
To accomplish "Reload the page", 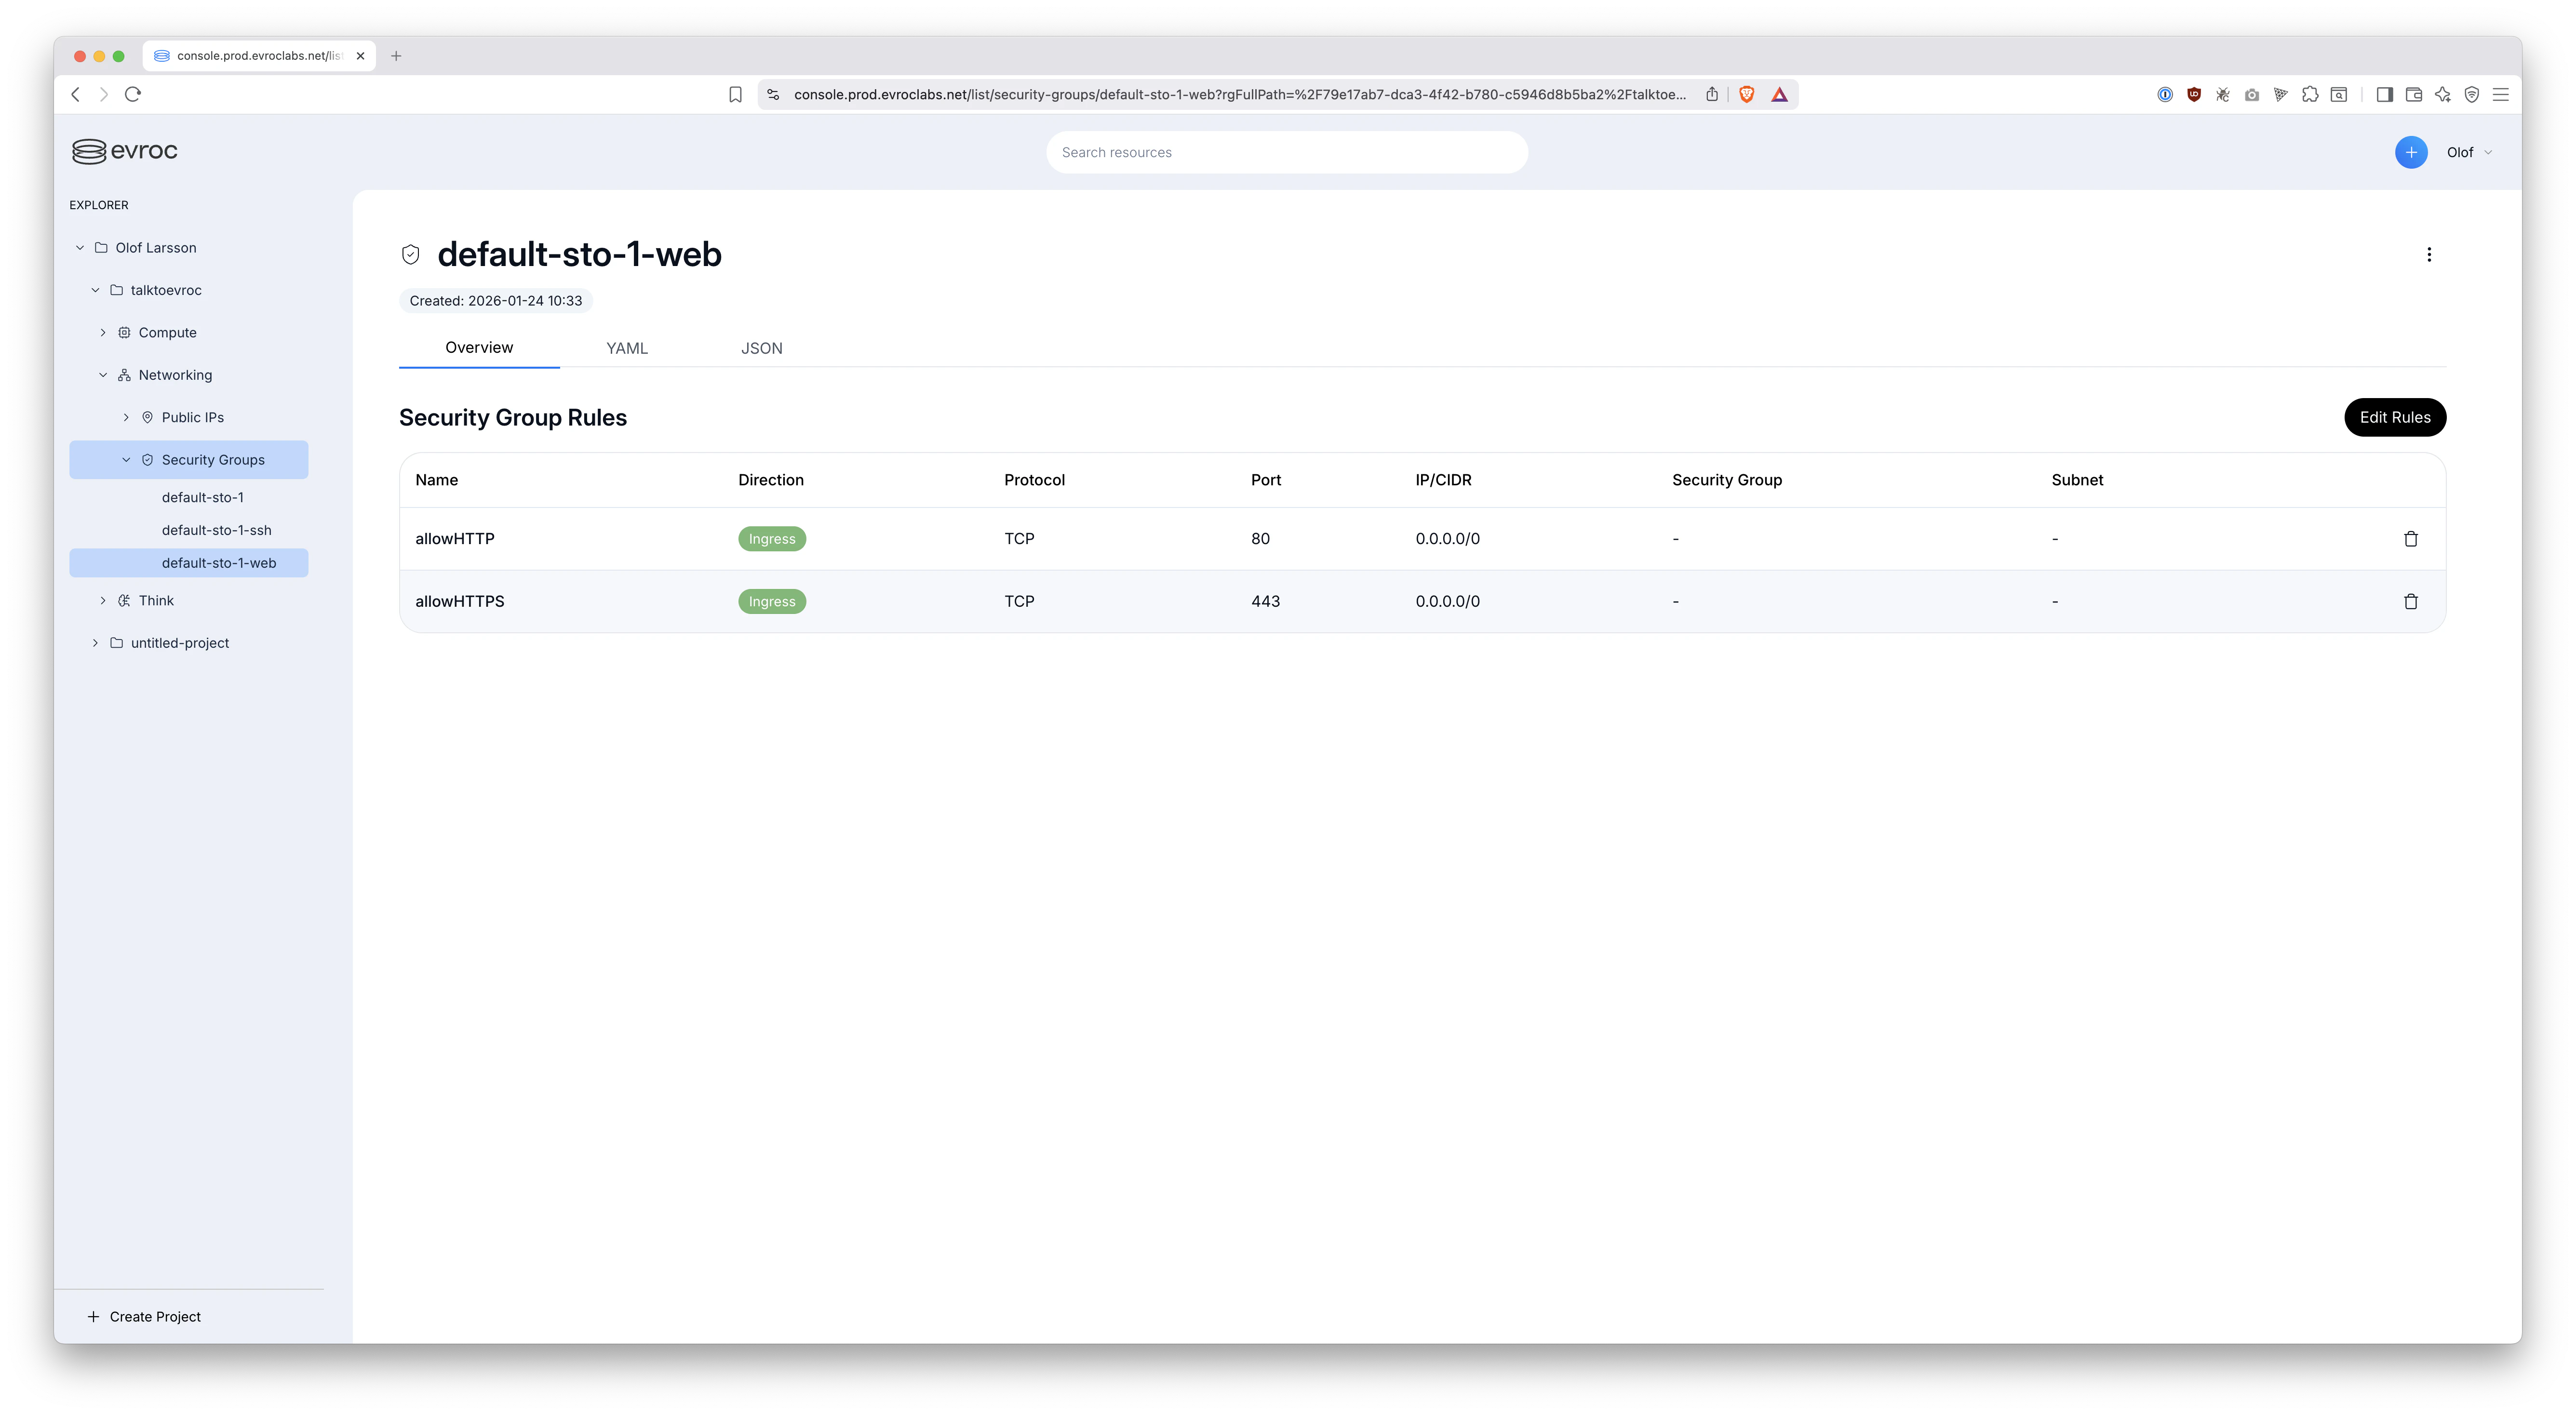I will pyautogui.click(x=133, y=94).
